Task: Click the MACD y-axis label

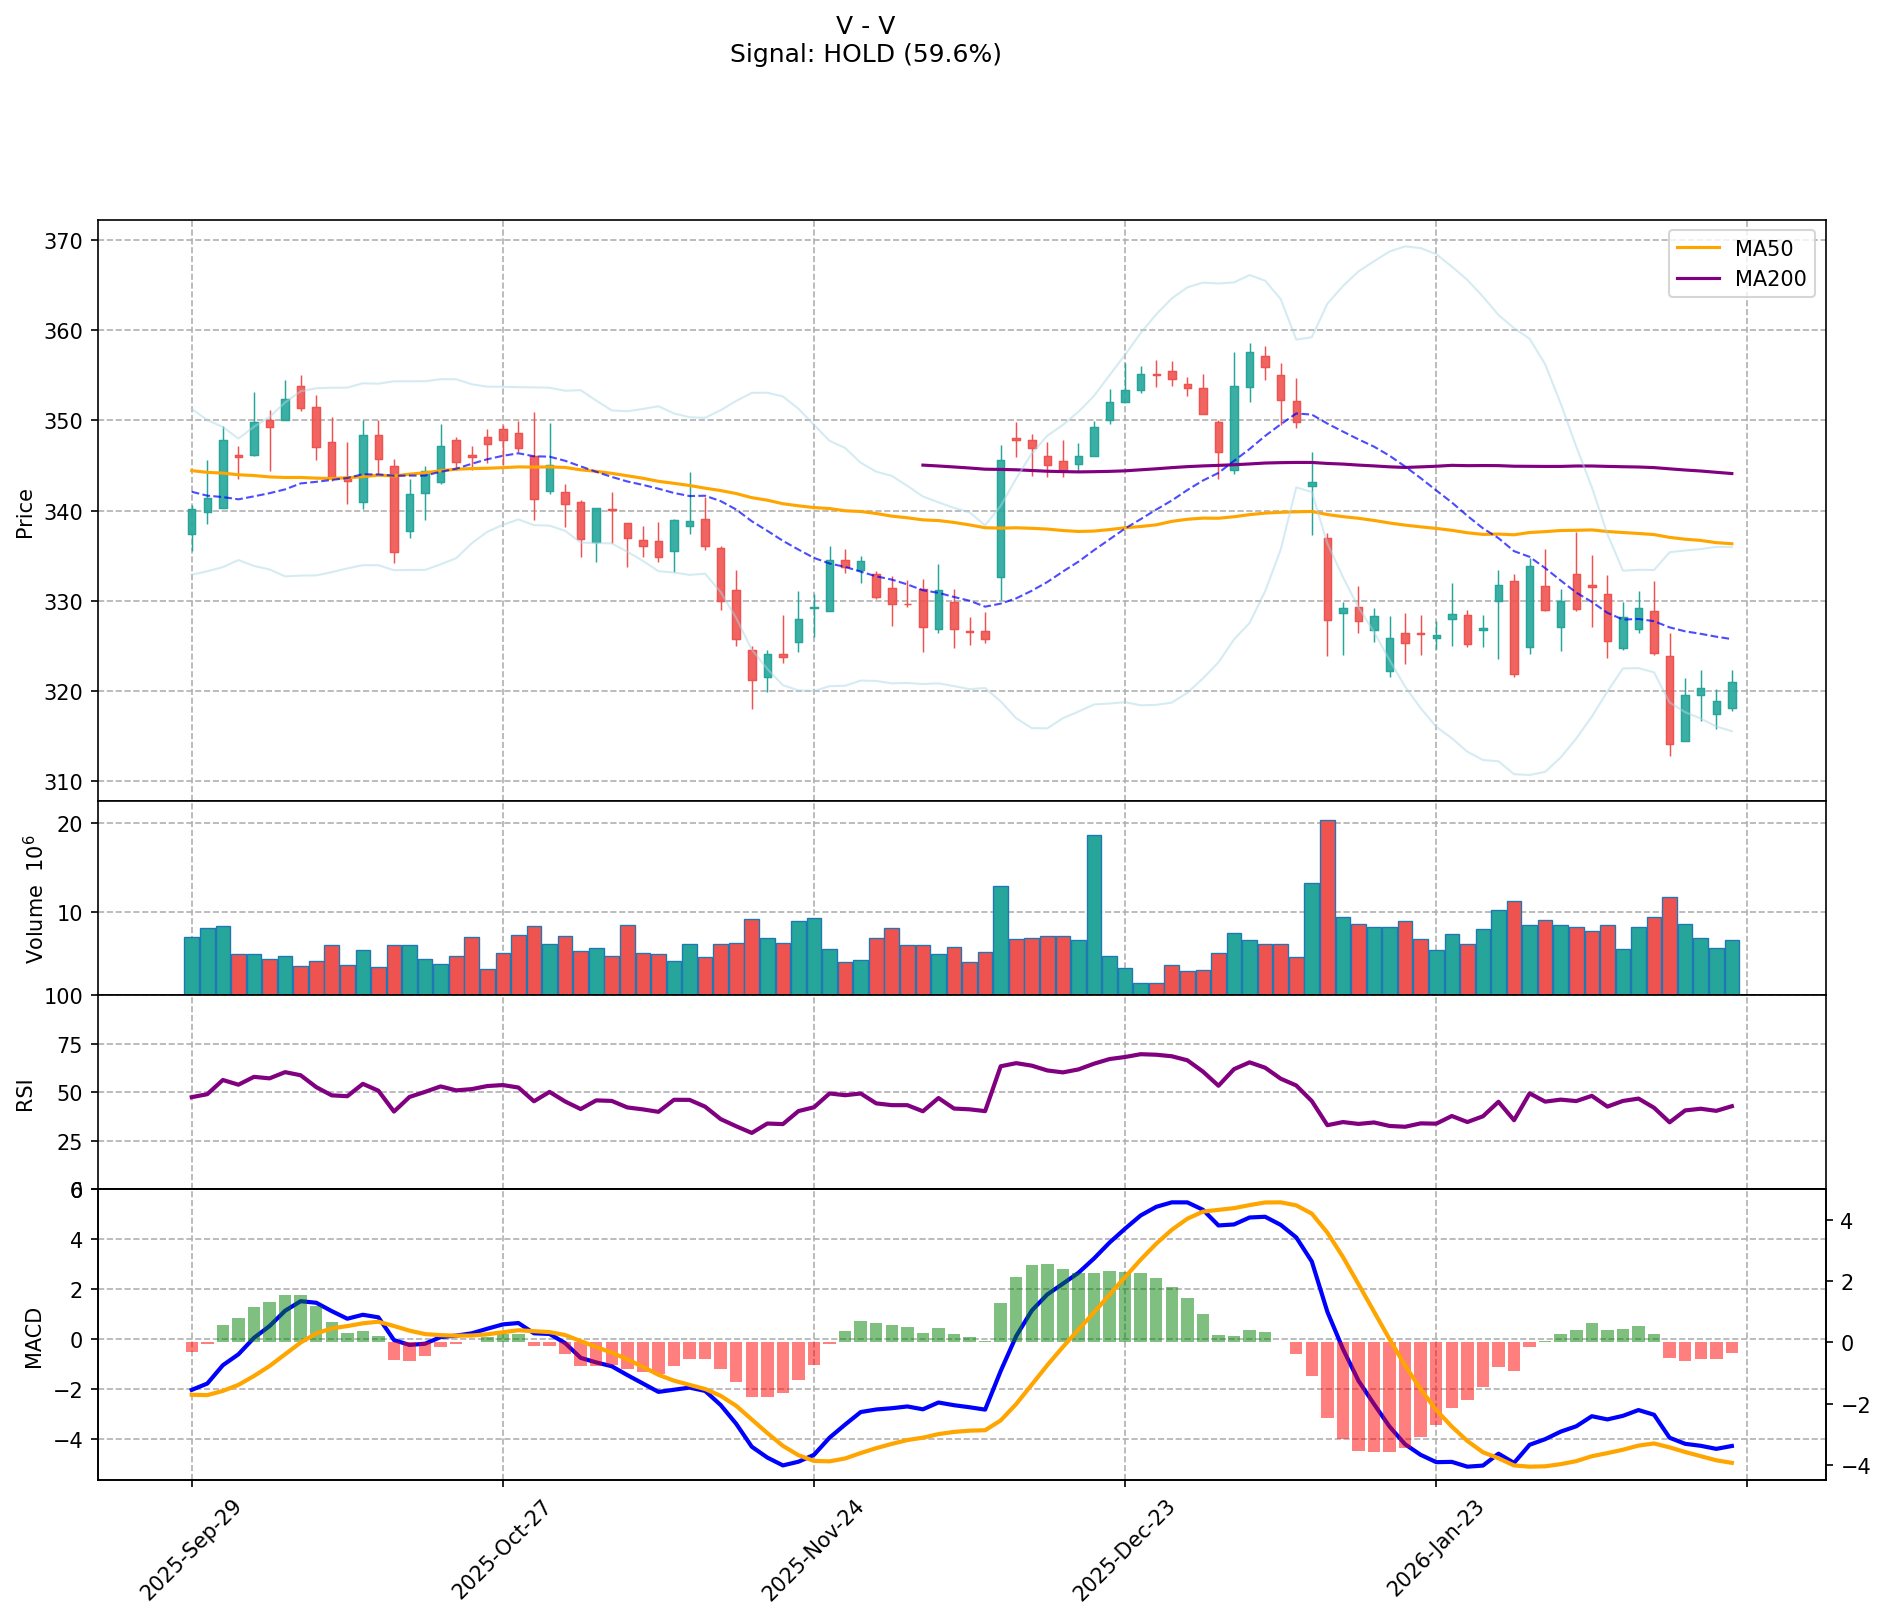Action: [x=34, y=1337]
